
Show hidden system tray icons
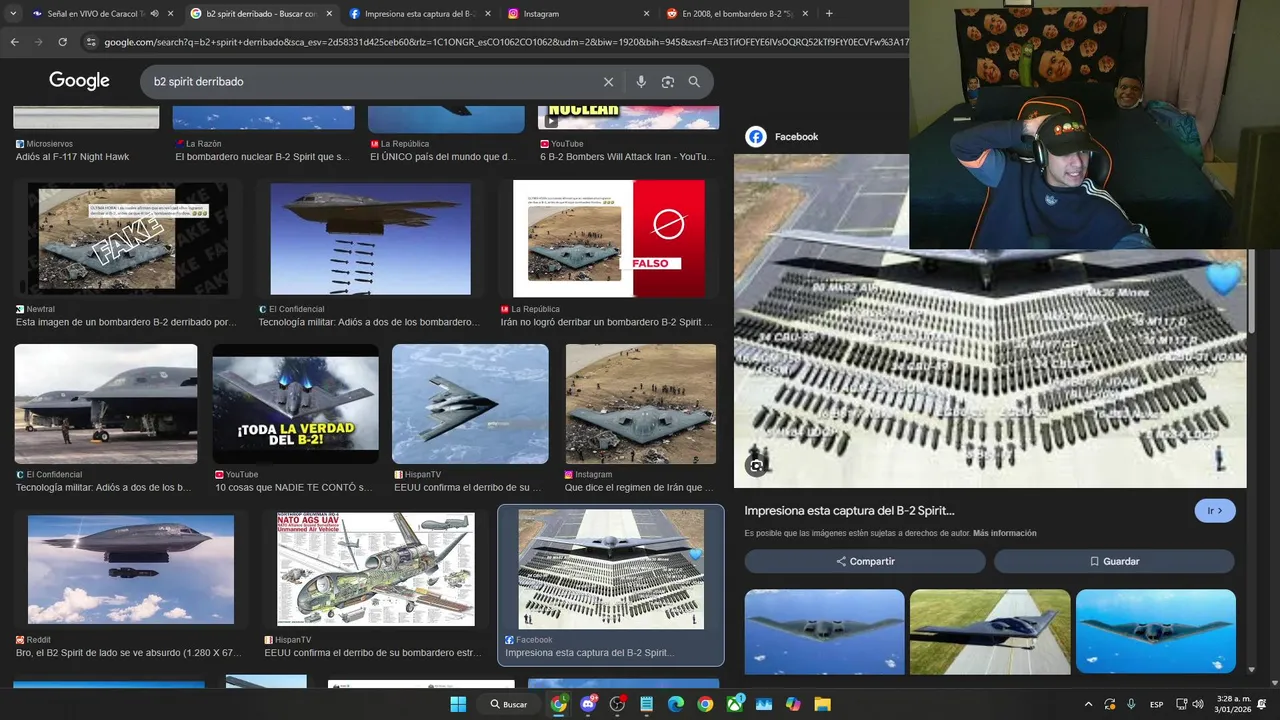point(1089,704)
